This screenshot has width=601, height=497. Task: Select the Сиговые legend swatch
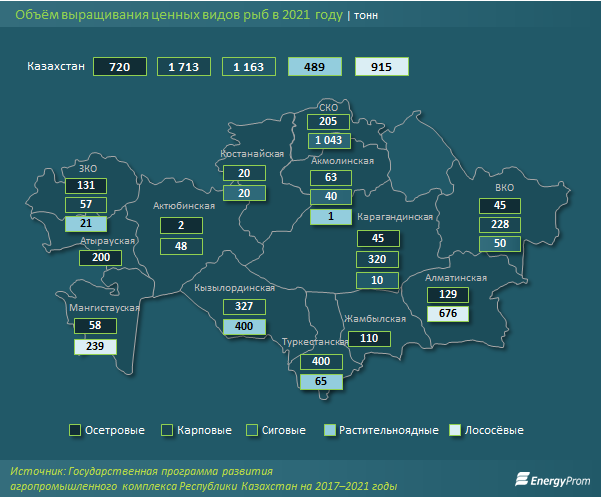tap(252, 430)
